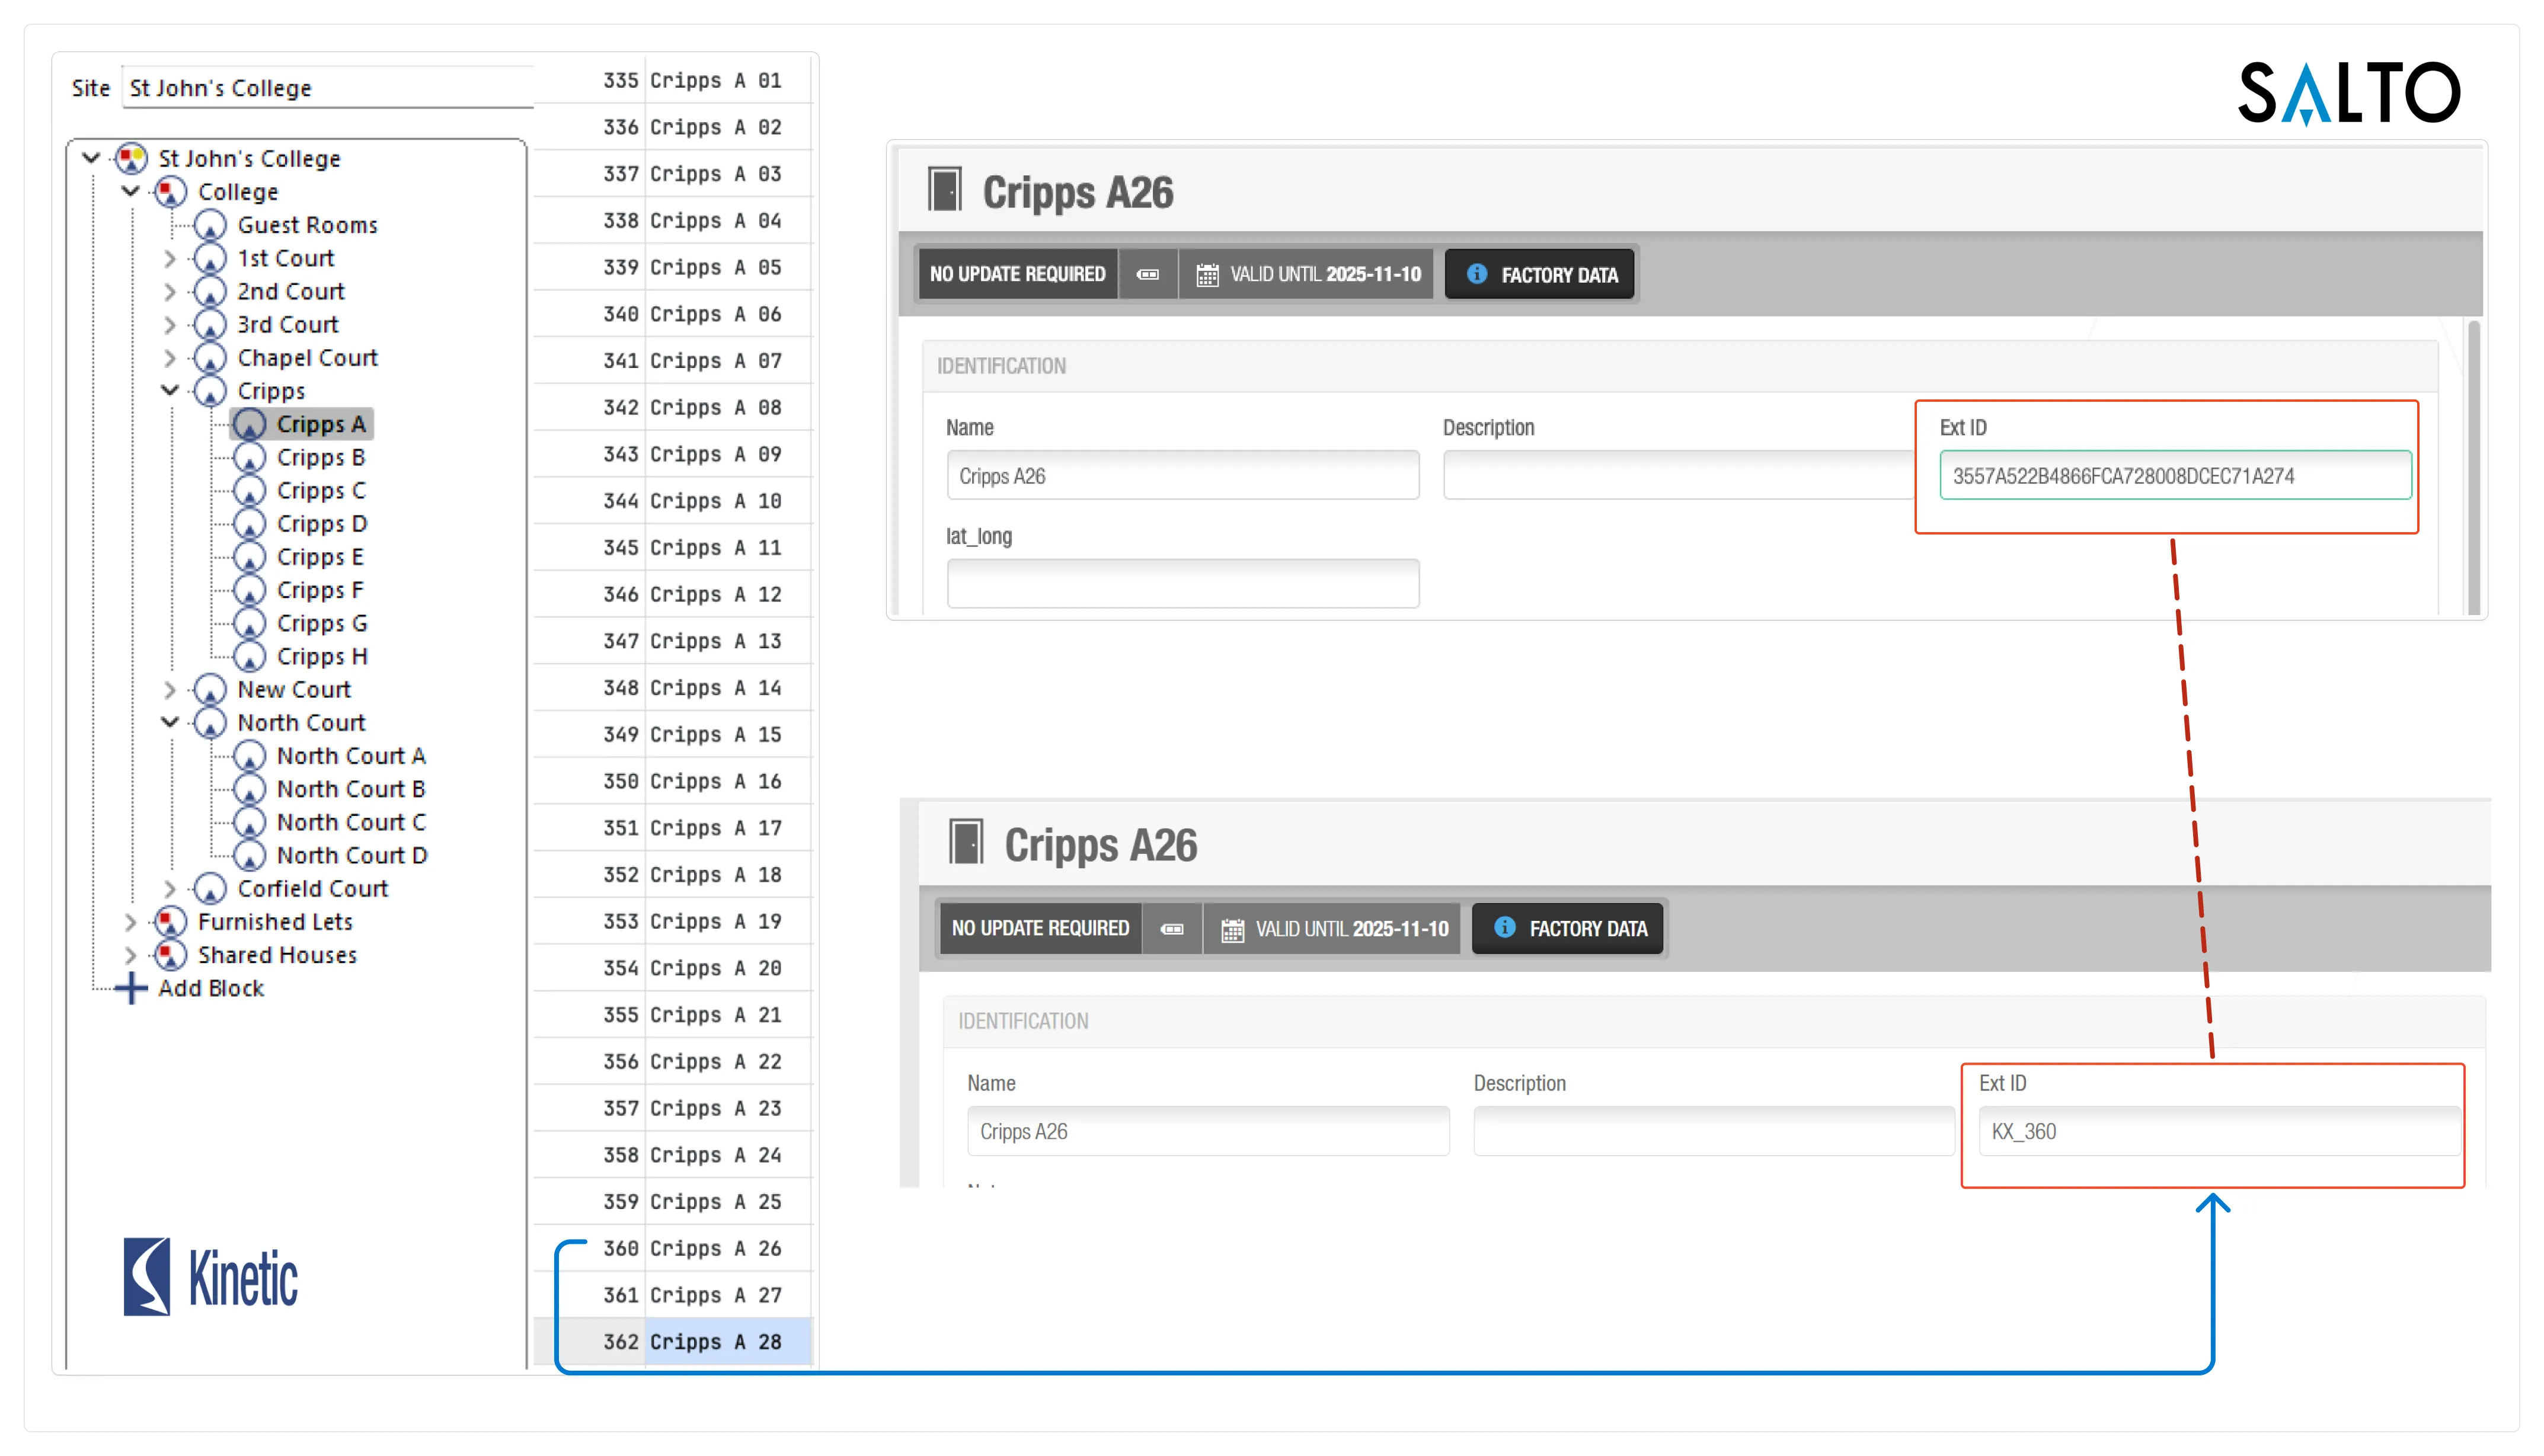Expand the New Court tree node
This screenshot has height=1456, width=2544.
pyautogui.click(x=170, y=689)
